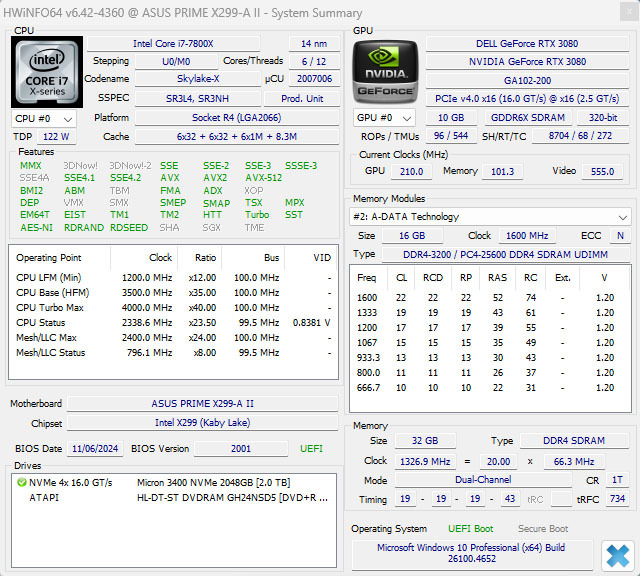Click the Intel Core i7 X-series logo
640x576 pixels.
tap(47, 72)
